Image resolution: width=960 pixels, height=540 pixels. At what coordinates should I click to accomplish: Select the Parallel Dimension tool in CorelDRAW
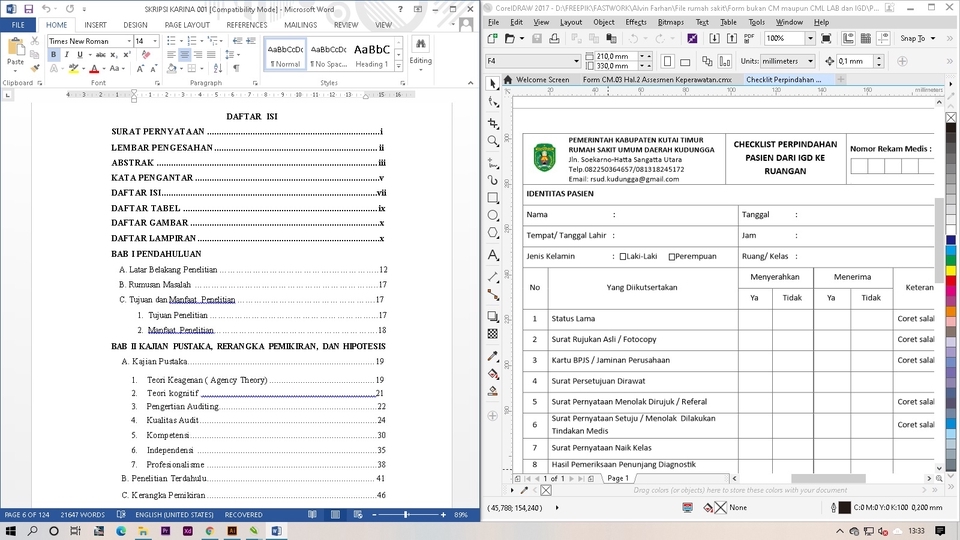(x=493, y=277)
